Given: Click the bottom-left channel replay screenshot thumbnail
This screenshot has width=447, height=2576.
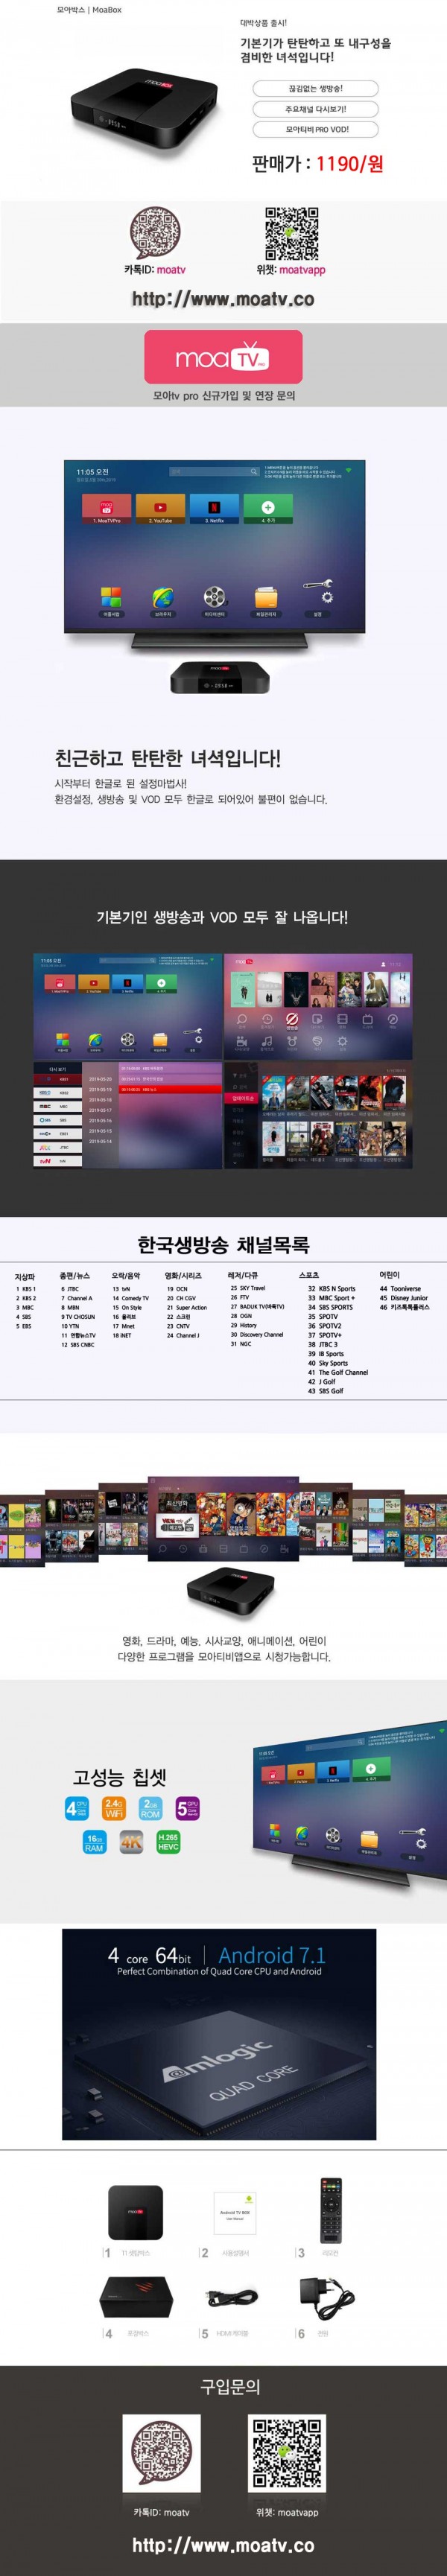Looking at the screenshot, I should (127, 1115).
